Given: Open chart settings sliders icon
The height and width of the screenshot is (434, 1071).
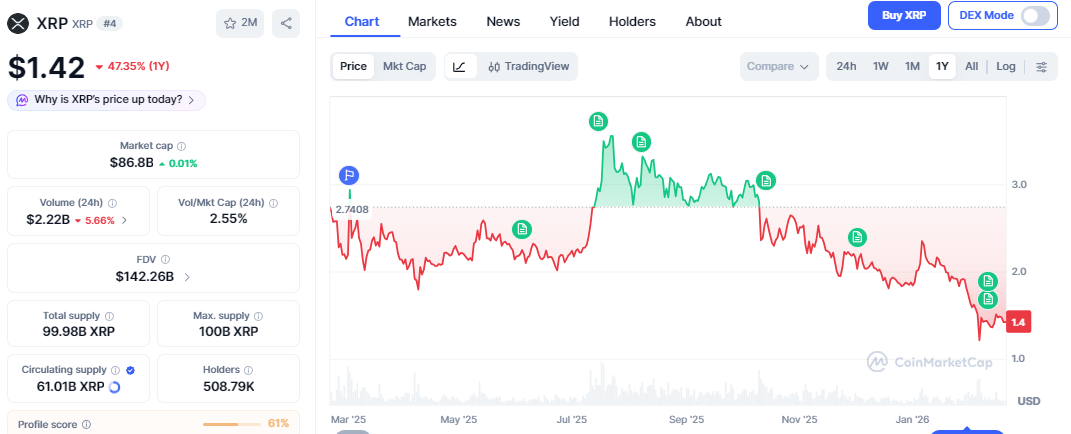Looking at the screenshot, I should pyautogui.click(x=1041, y=66).
